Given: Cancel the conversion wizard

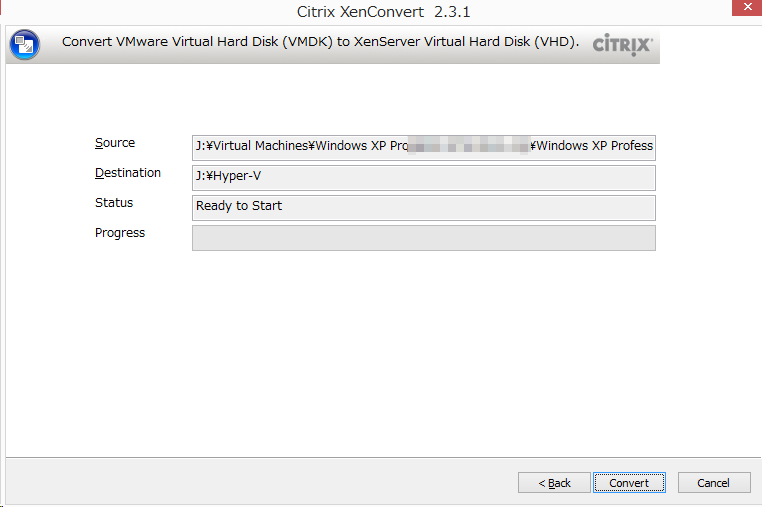Looking at the screenshot, I should [714, 483].
